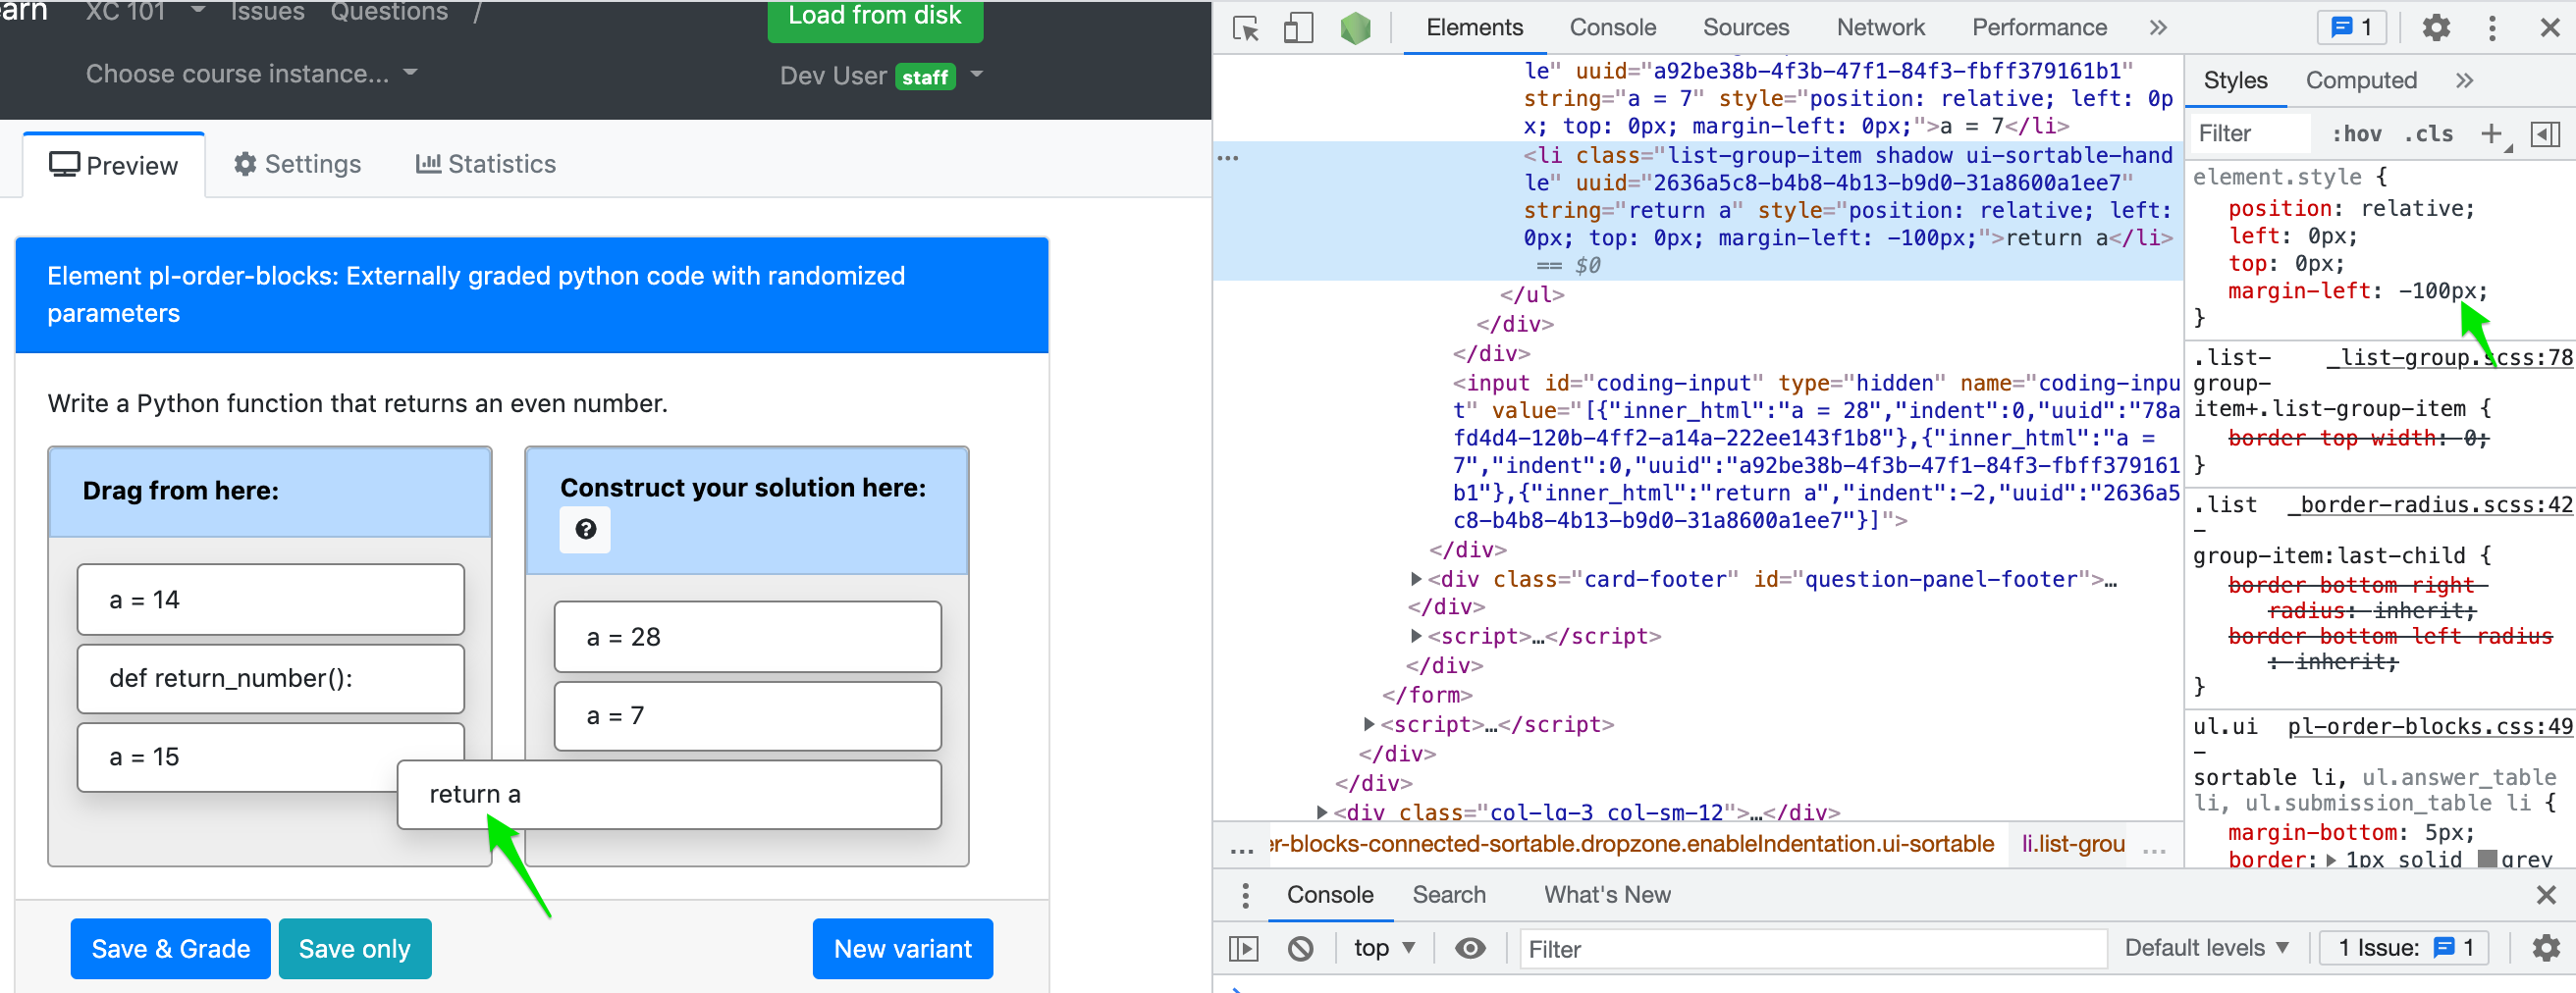Screen dimensions: 2576x993
Task: Open the top frame context dropdown
Action: (x=1384, y=948)
